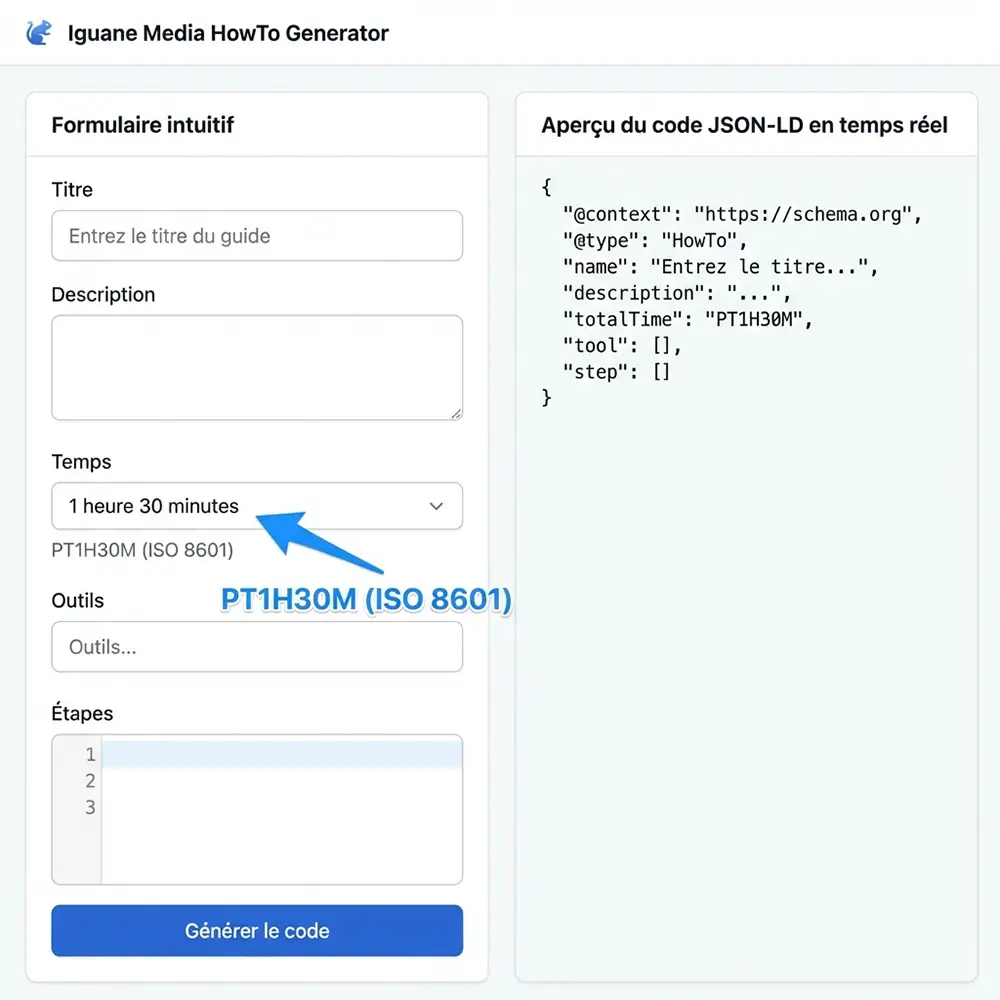Screen dimensions: 1000x1000
Task: Click inside the Description textarea
Action: click(x=256, y=367)
